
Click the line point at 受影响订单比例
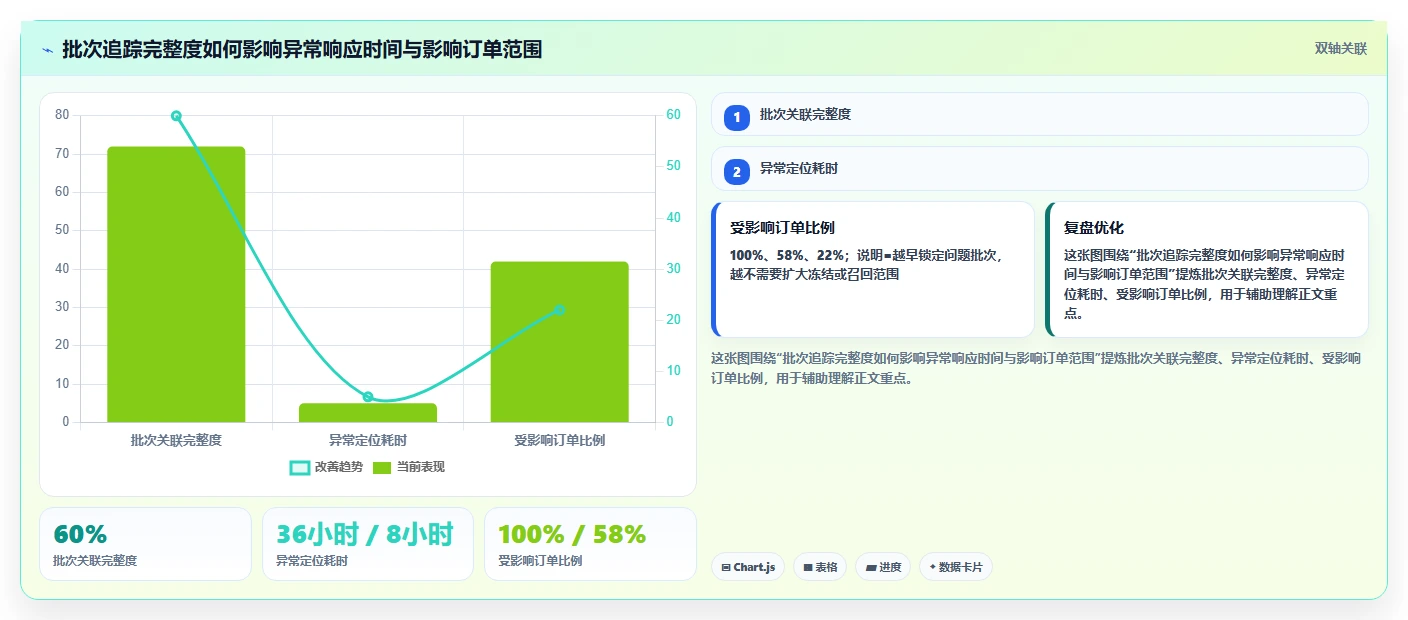click(x=559, y=310)
